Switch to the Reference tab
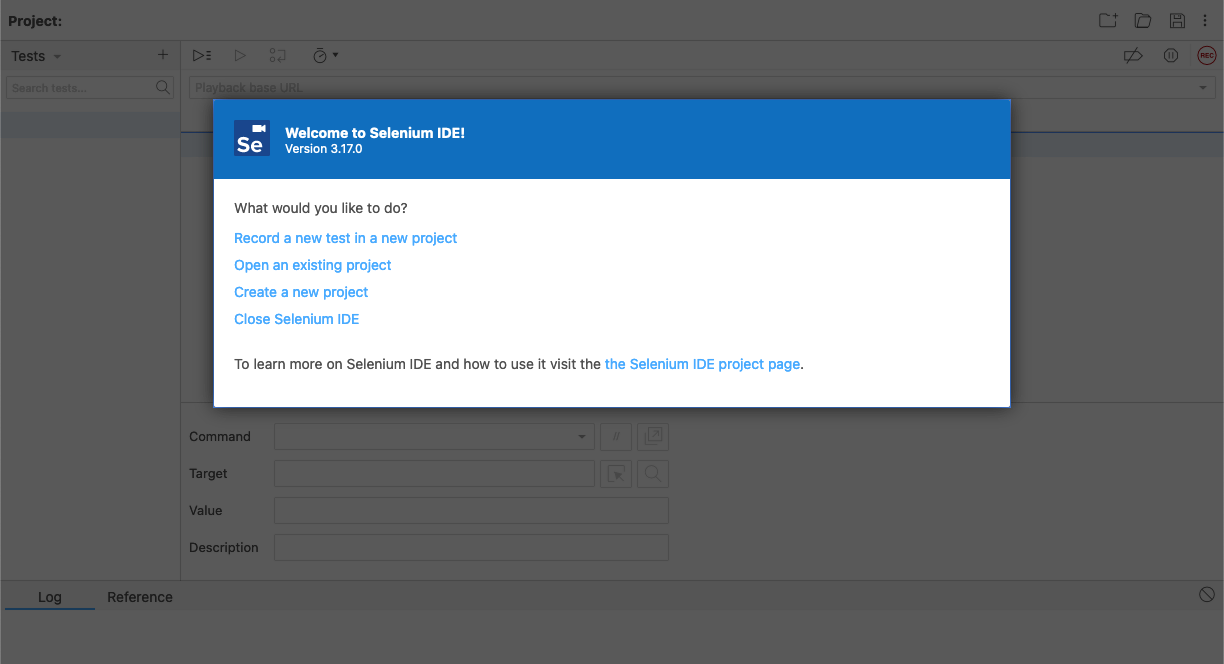The image size is (1224, 664). 139,597
